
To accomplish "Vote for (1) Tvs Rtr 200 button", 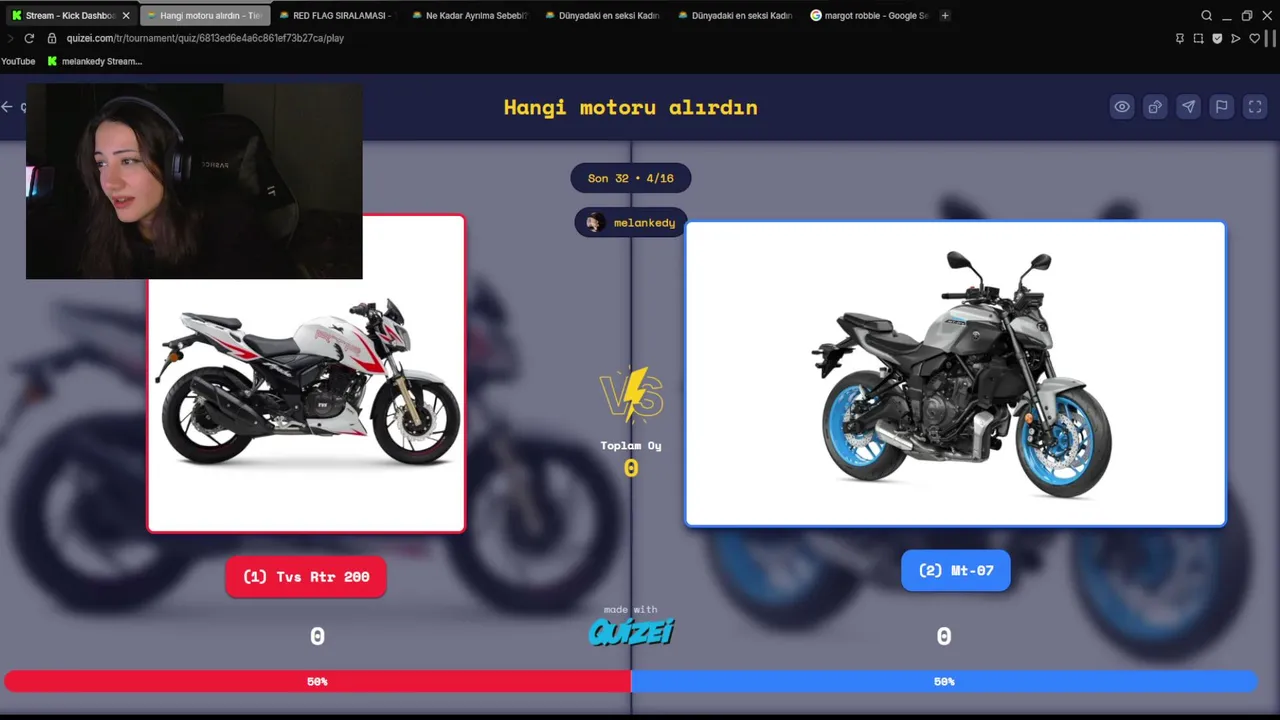I will [x=306, y=577].
